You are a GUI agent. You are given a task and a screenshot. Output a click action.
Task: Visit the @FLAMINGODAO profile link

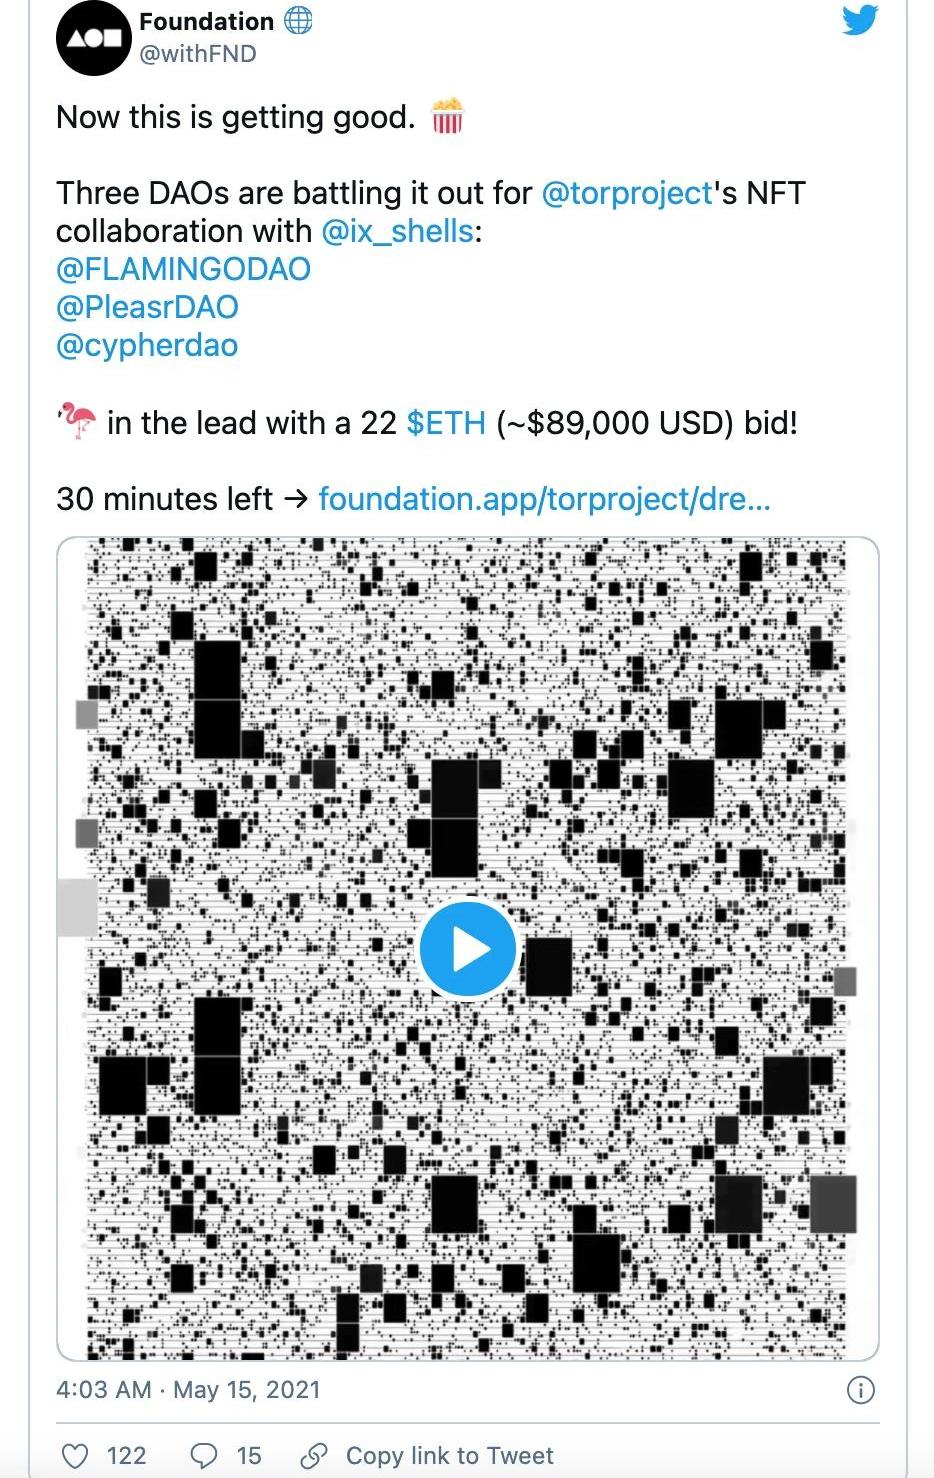click(183, 269)
